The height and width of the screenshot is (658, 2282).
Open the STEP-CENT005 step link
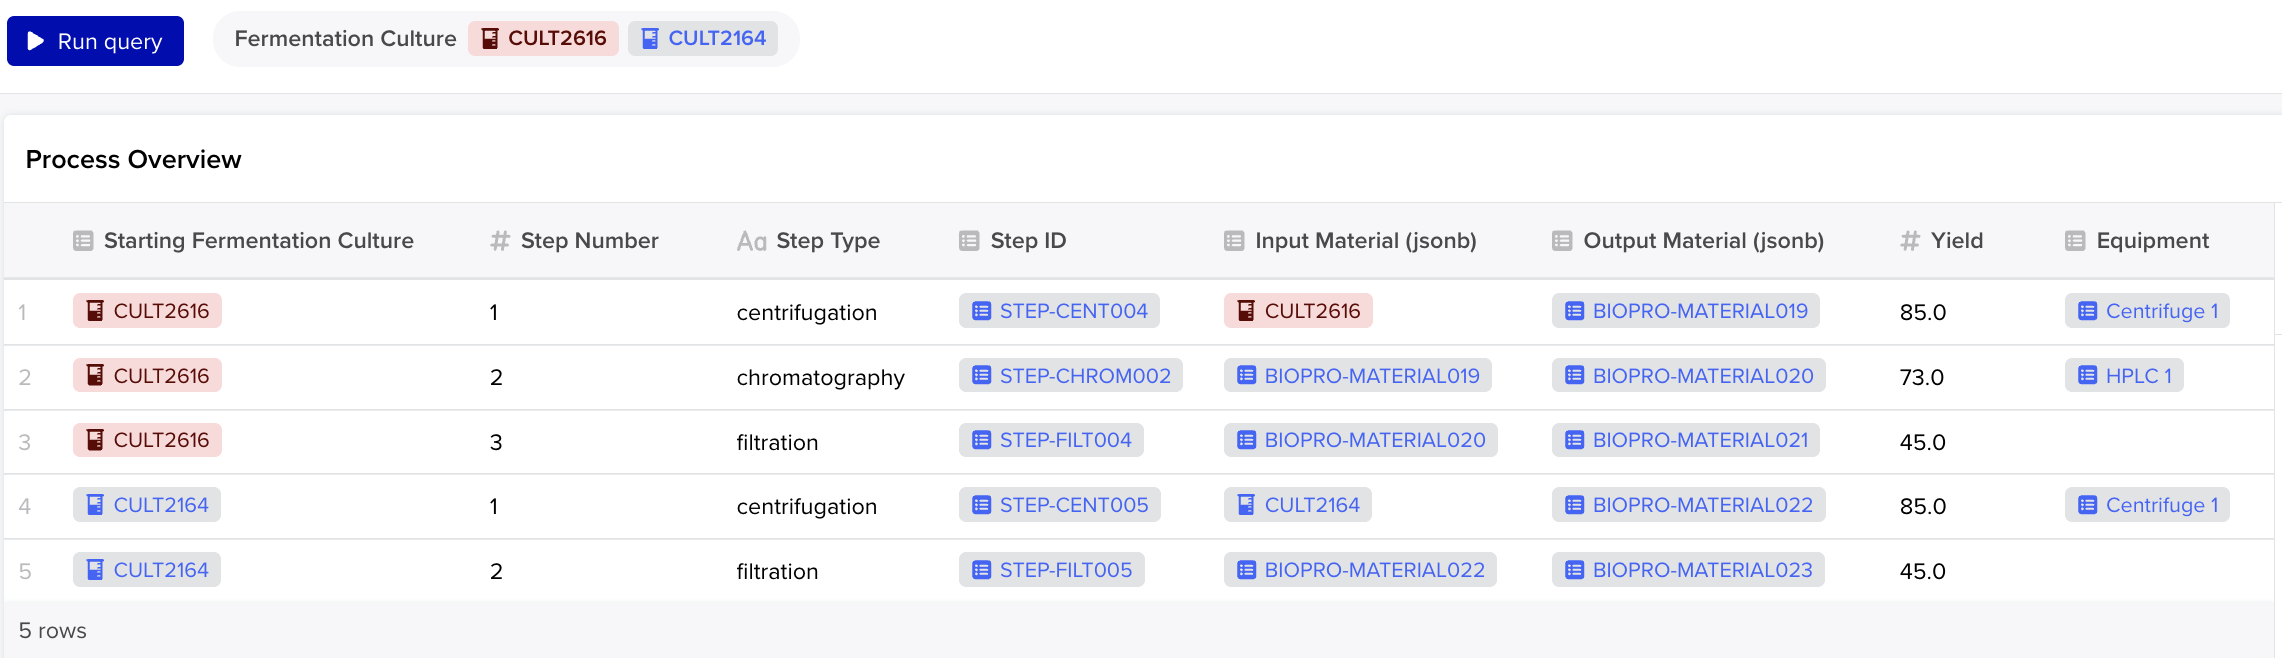click(1060, 505)
